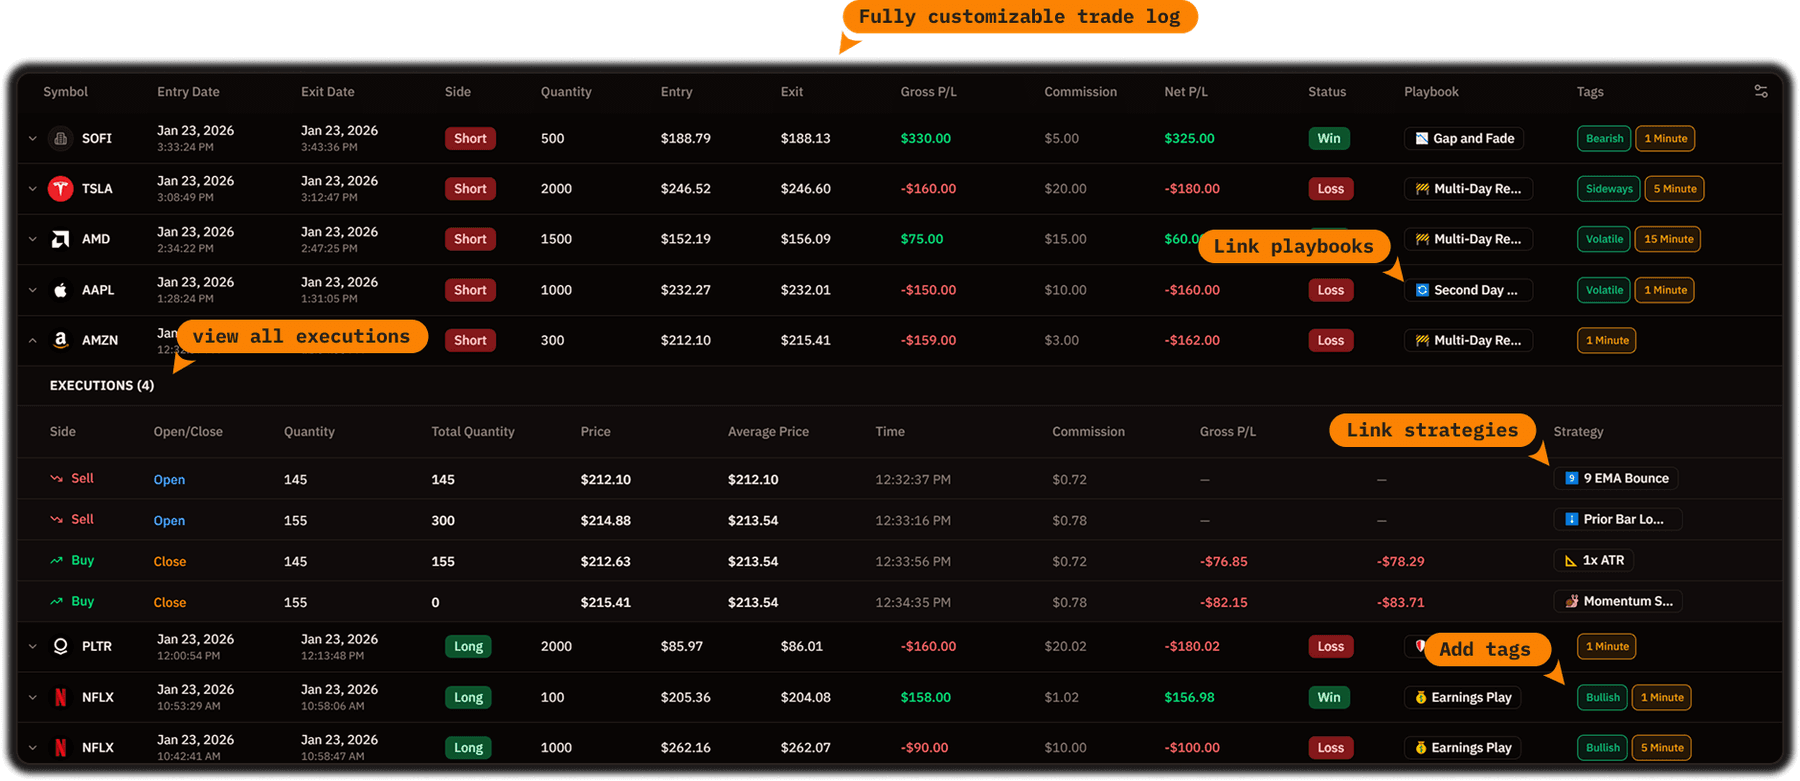Sort by the Status column header
Screen dimensions: 1800x781
pos(1327,92)
